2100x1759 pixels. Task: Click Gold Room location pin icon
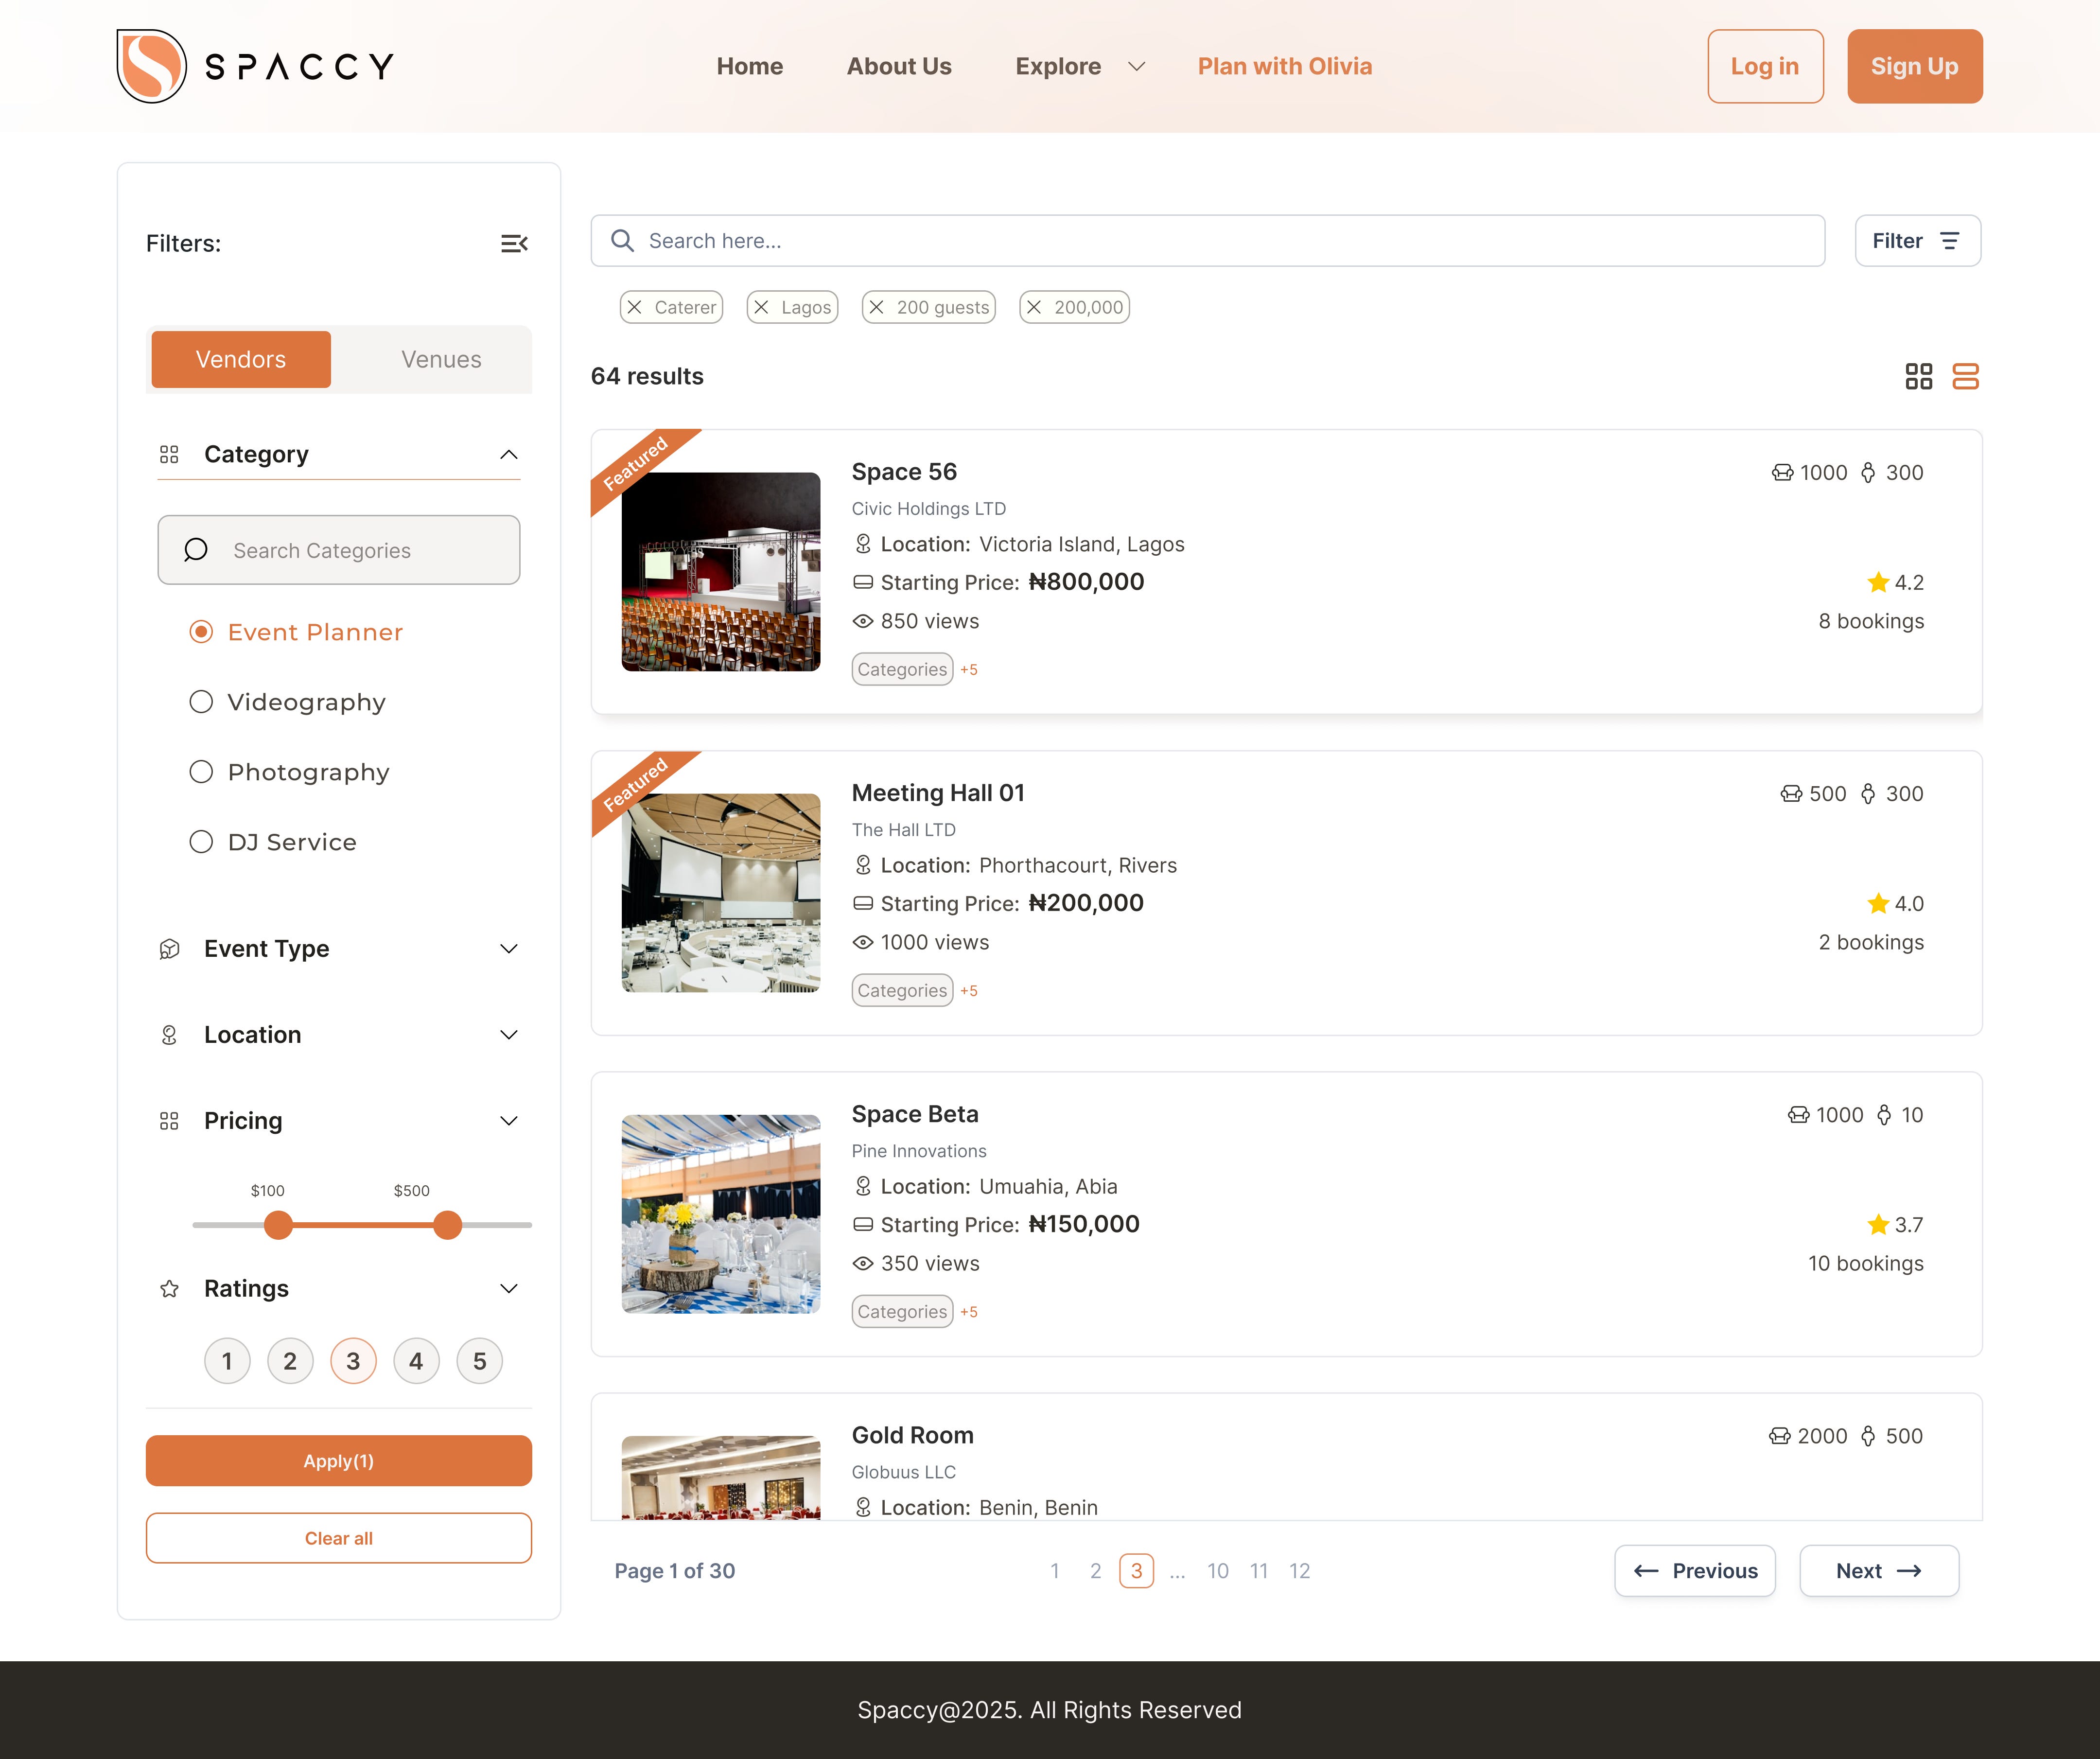point(863,1507)
